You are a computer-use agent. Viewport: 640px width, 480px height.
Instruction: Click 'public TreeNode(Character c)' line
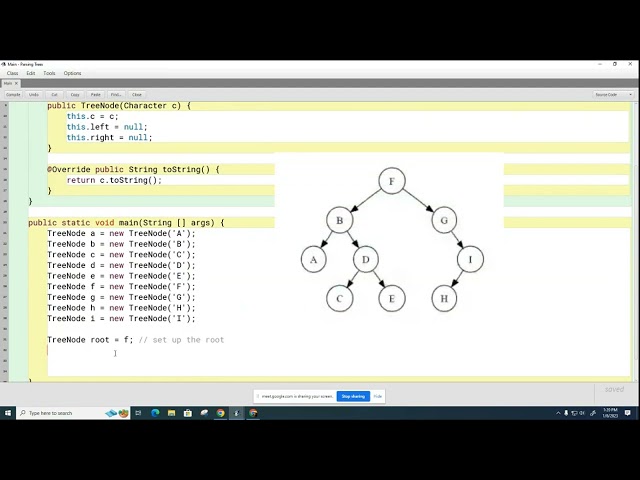tap(119, 106)
